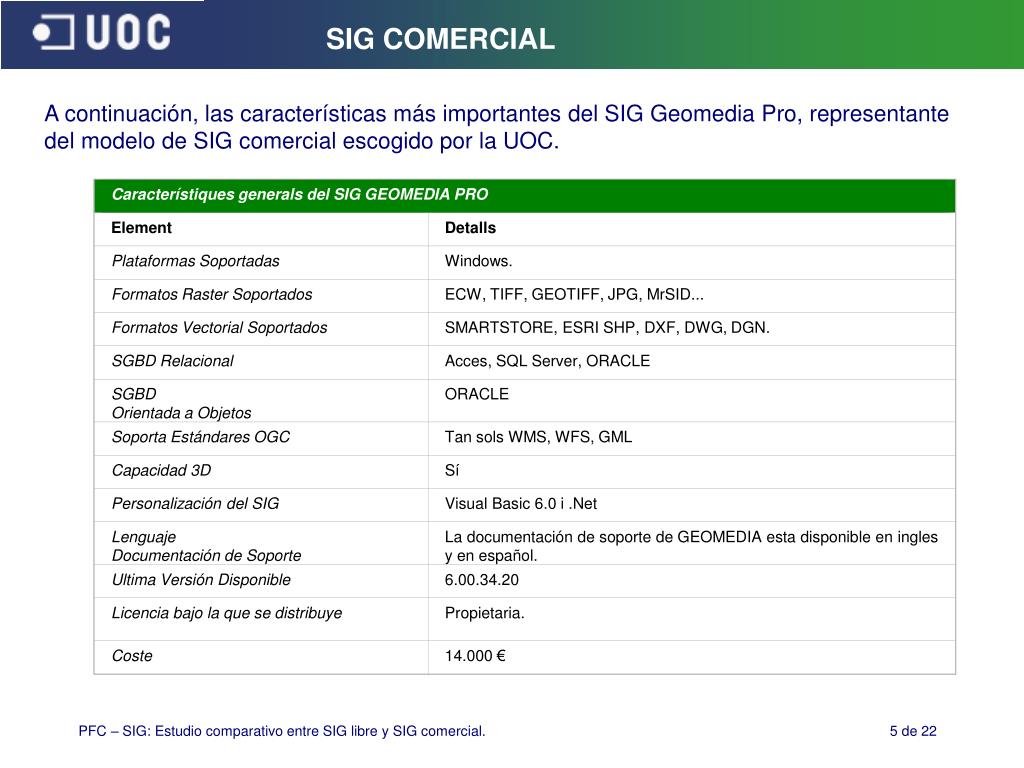1024x768 pixels.
Task: Select the 'Ultima Versión Disponible' row label
Action: [x=201, y=580]
